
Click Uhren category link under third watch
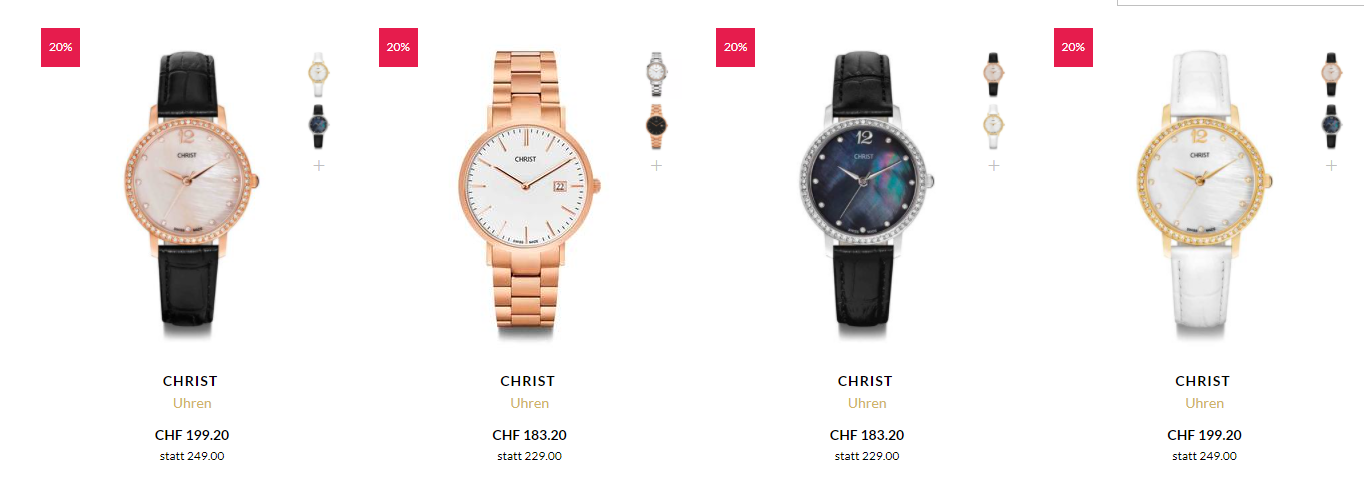[x=867, y=403]
